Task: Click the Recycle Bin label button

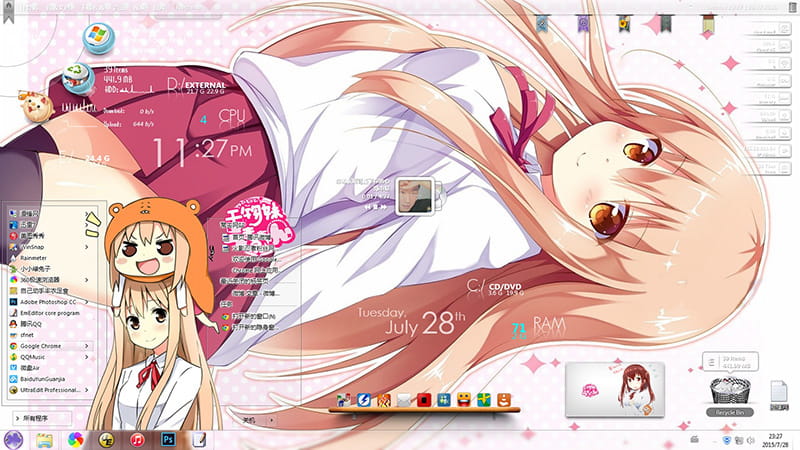Action: pos(730,412)
